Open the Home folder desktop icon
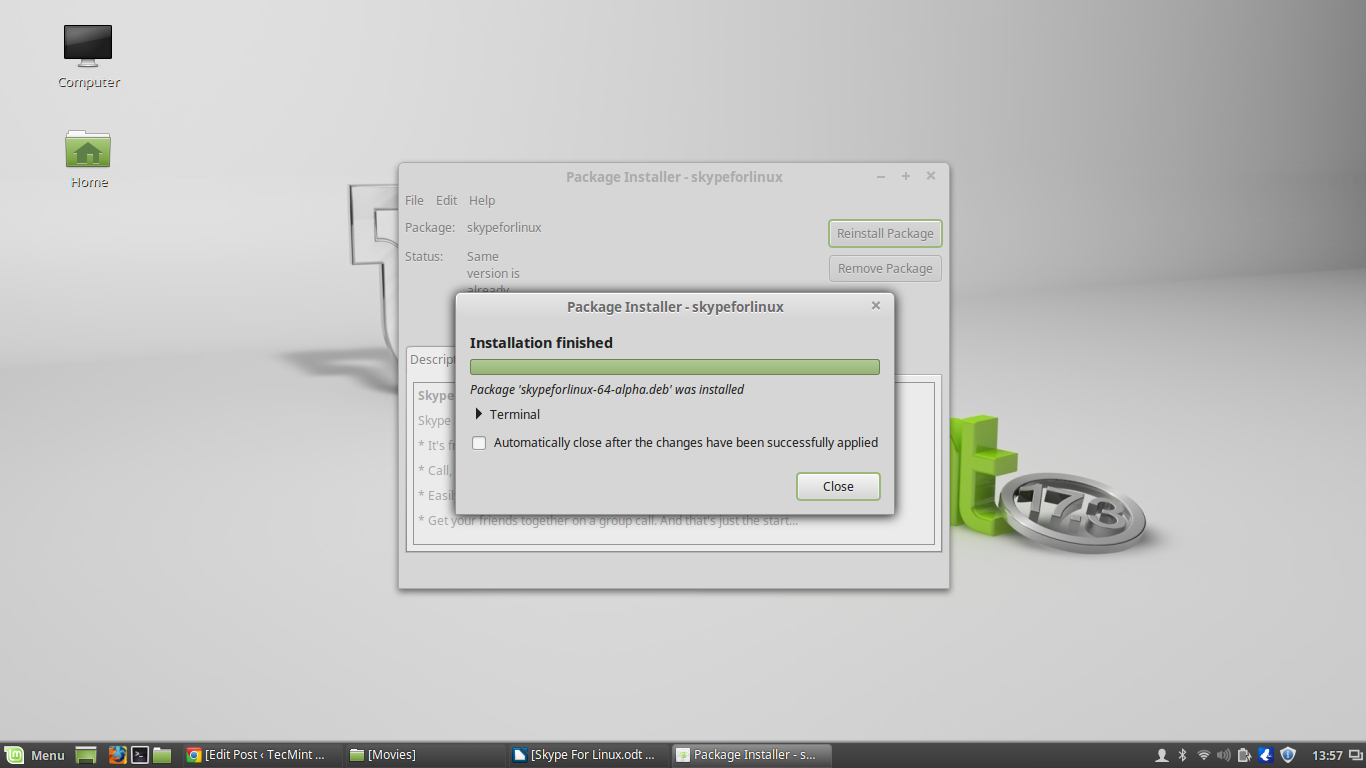Viewport: 1366px width, 768px height. pos(88,158)
